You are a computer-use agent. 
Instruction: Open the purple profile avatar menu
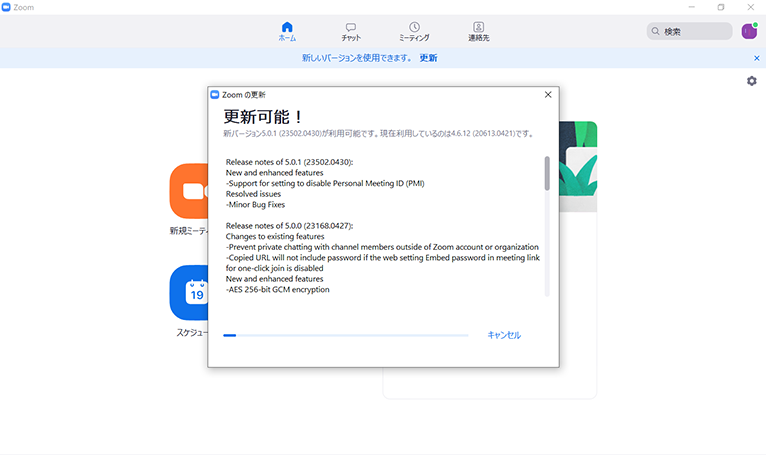coord(749,31)
